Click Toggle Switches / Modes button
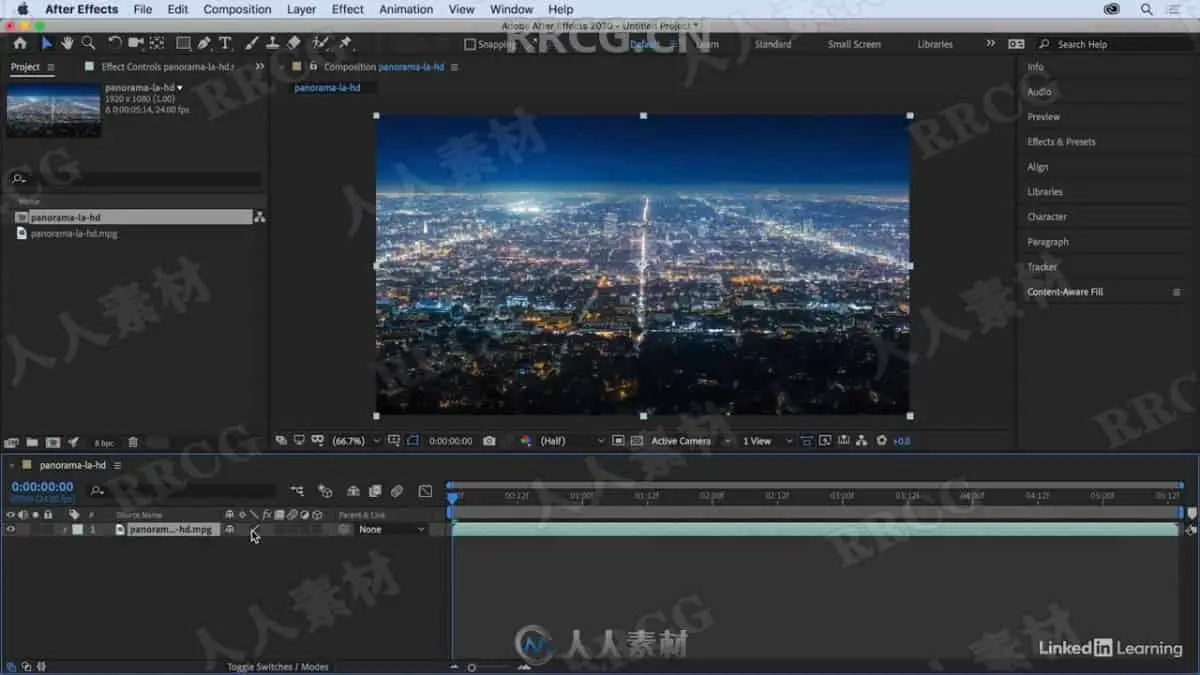The image size is (1200, 675). tap(277, 667)
